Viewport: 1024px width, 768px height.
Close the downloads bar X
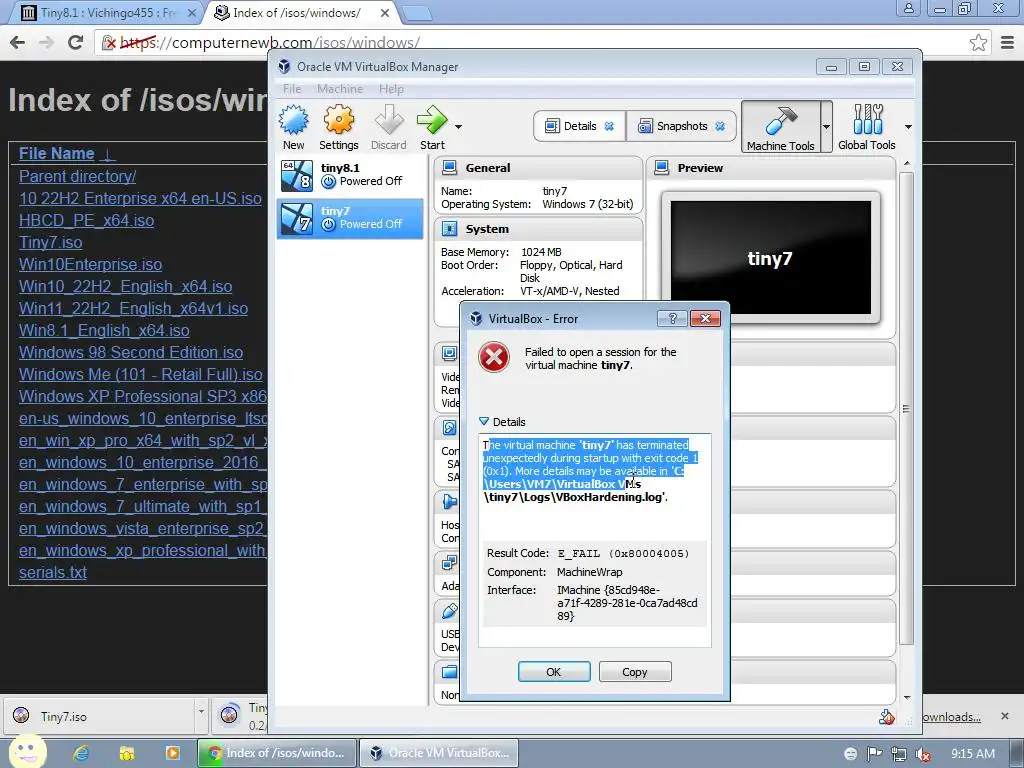[x=1005, y=716]
